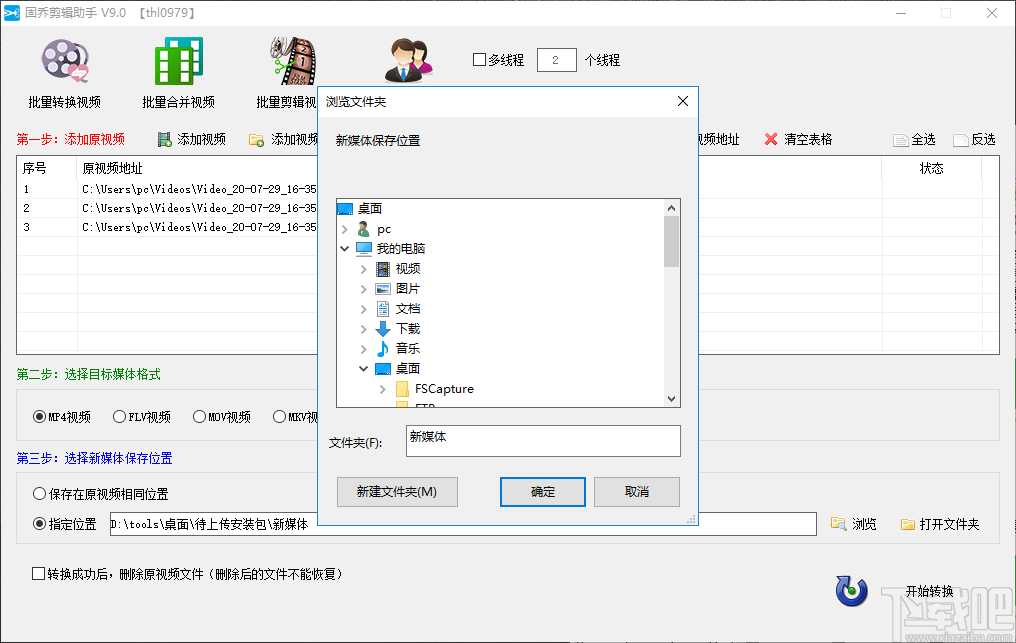Image resolution: width=1016 pixels, height=643 pixels.
Task: Select the MKV video radio button
Action: 279,417
